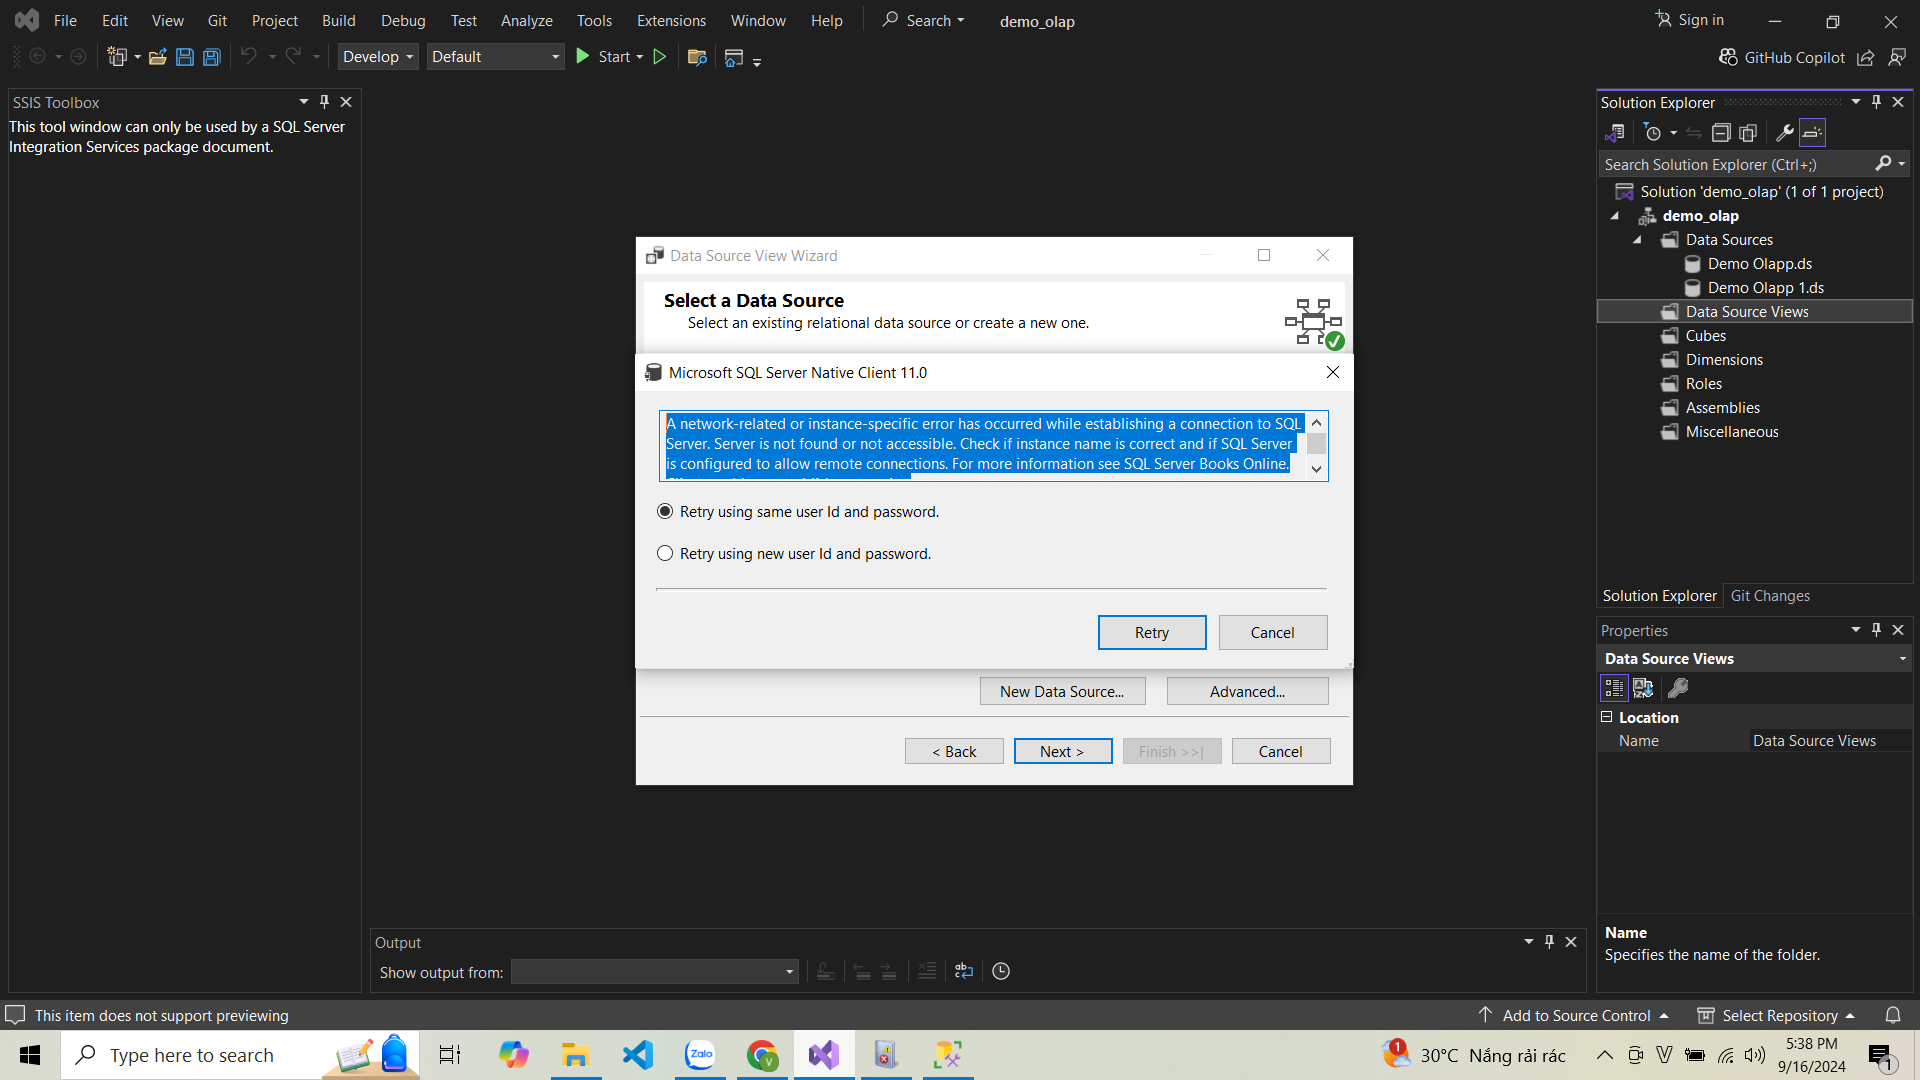Click the error message scroll down arrow
This screenshot has width=1920, height=1080.
[1317, 469]
